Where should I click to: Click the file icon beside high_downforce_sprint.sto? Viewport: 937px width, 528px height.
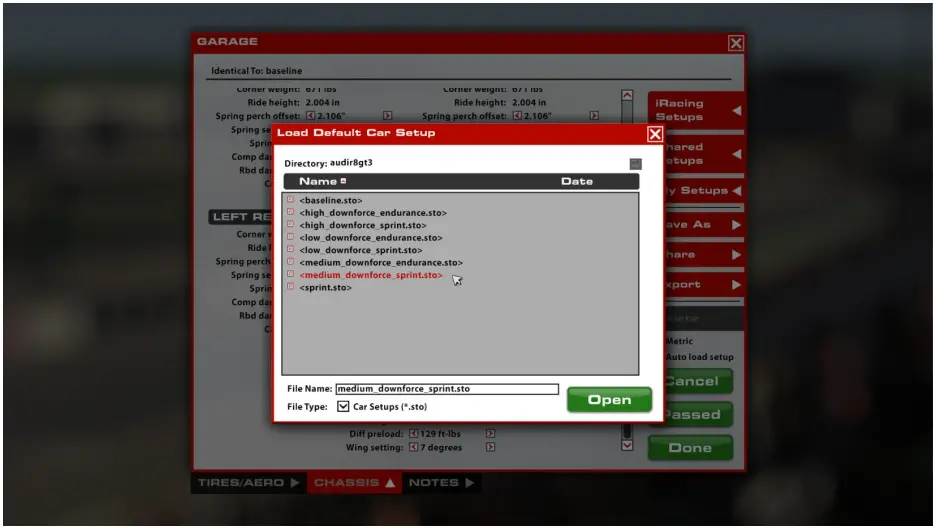click(x=290, y=225)
